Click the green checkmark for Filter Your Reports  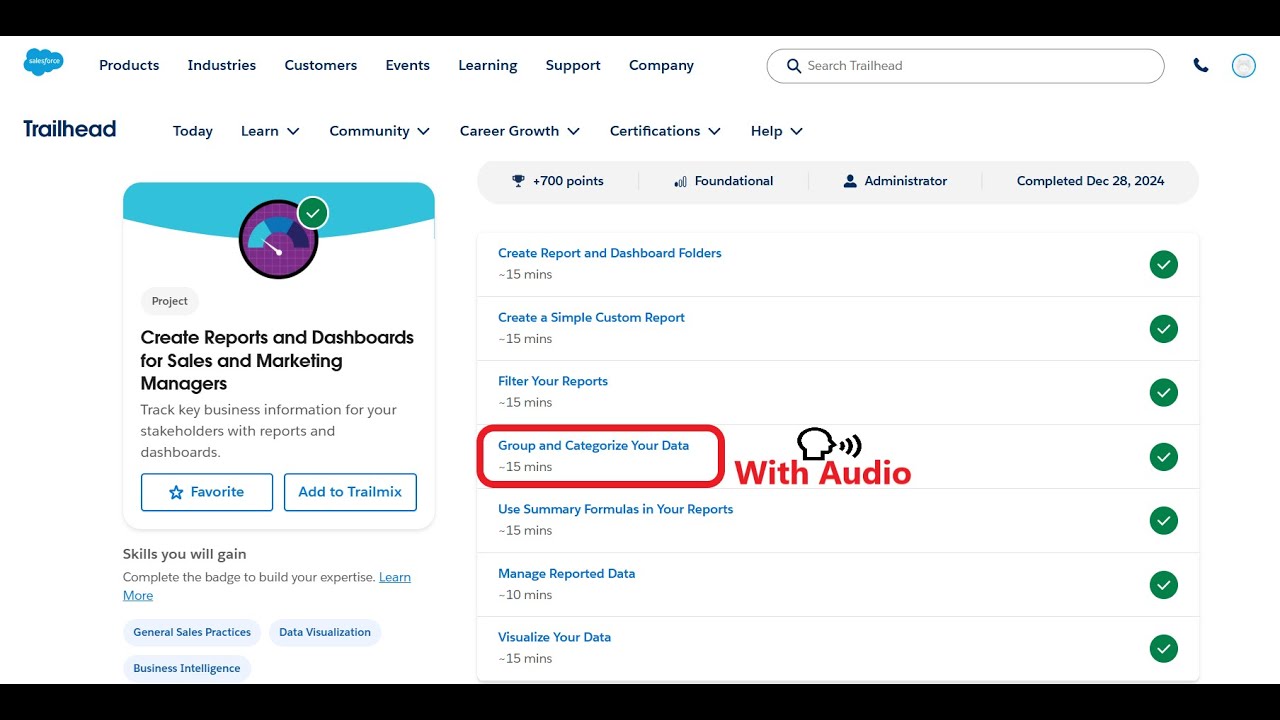1164,393
